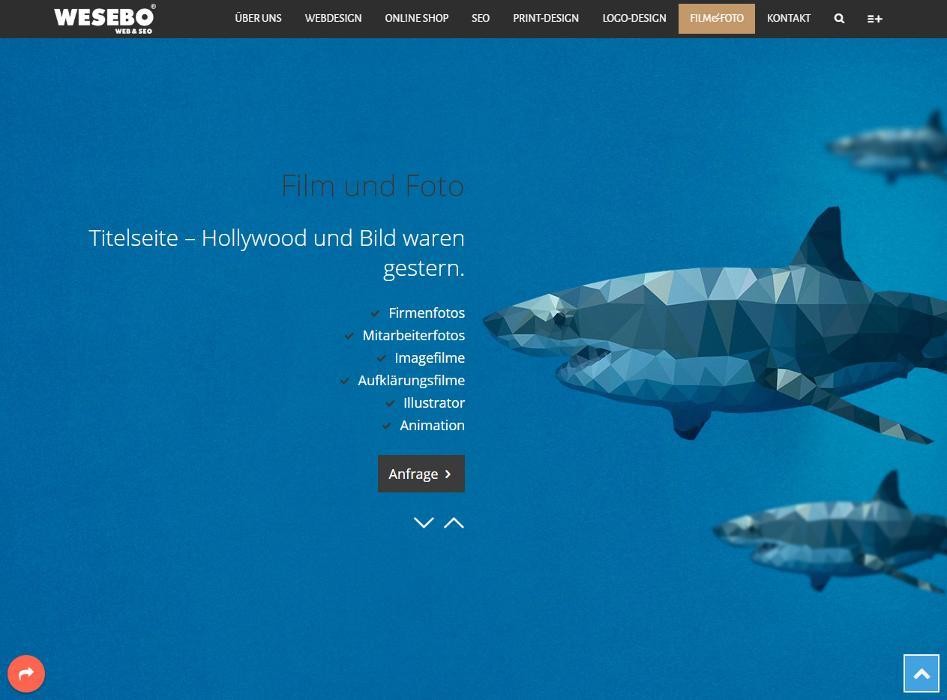Select the highlighted Film&Foto tab
The image size is (947, 700).
(x=716, y=18)
